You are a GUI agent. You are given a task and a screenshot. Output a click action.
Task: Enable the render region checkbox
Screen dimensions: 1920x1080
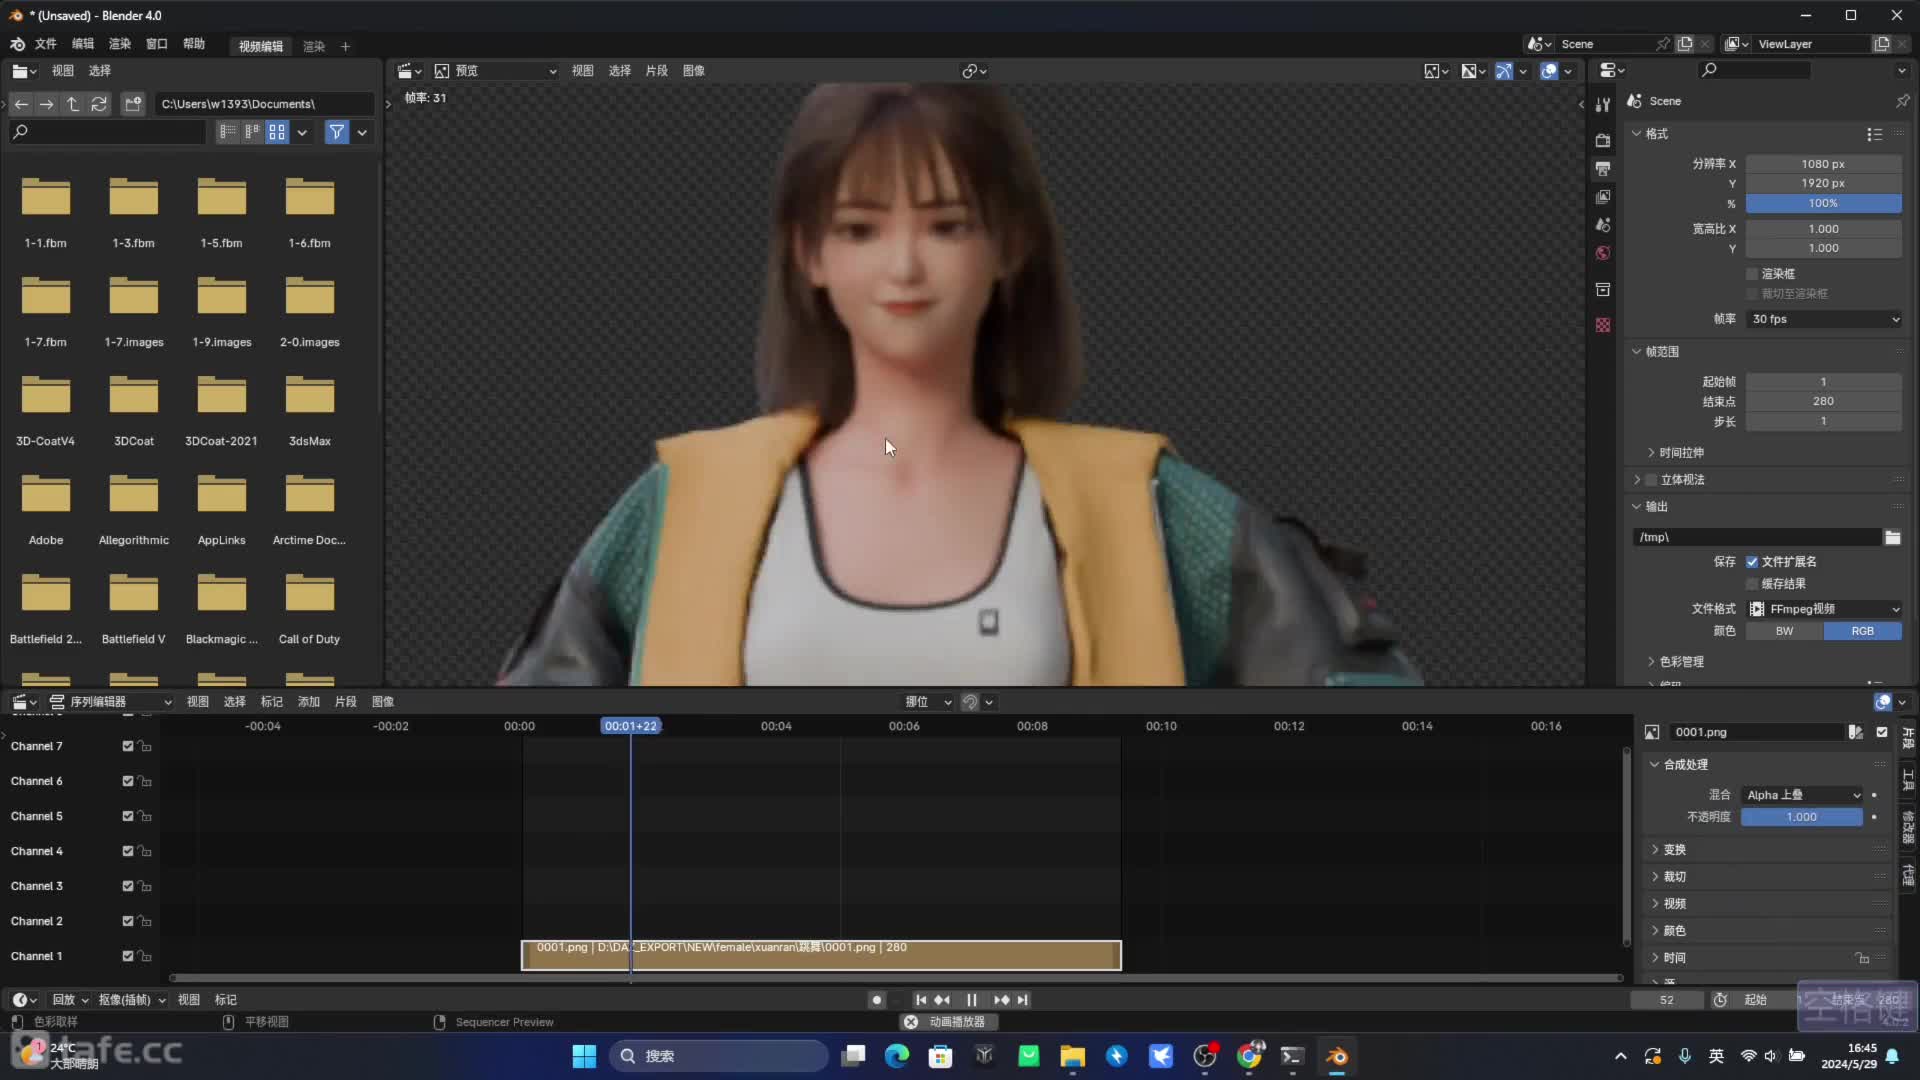[x=1752, y=274]
